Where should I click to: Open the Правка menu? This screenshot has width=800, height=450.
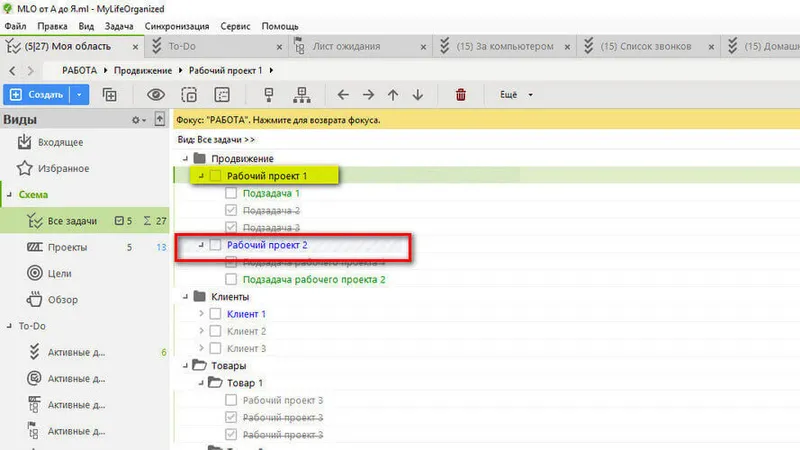click(52, 26)
